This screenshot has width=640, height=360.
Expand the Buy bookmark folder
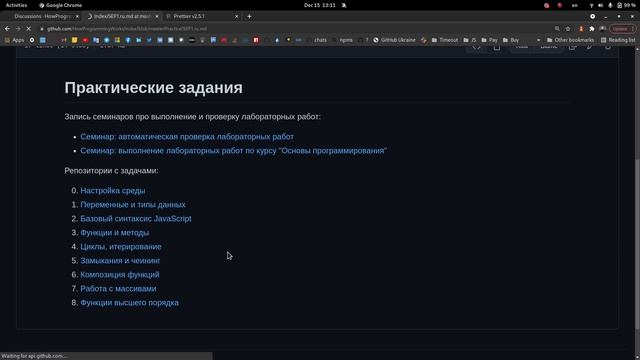tap(511, 40)
